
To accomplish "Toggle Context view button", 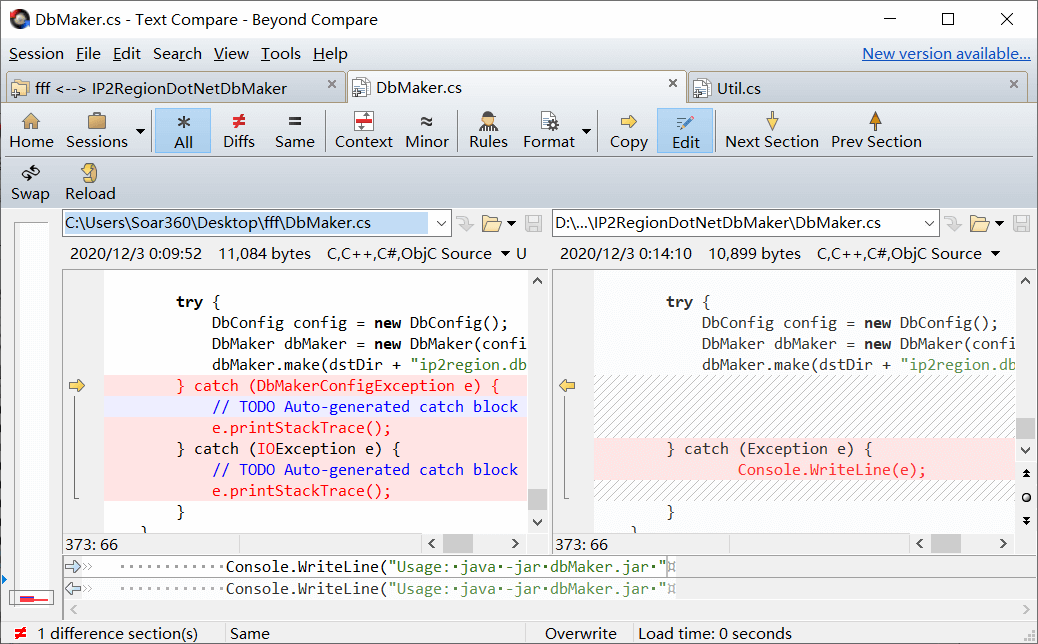I will pyautogui.click(x=363, y=130).
